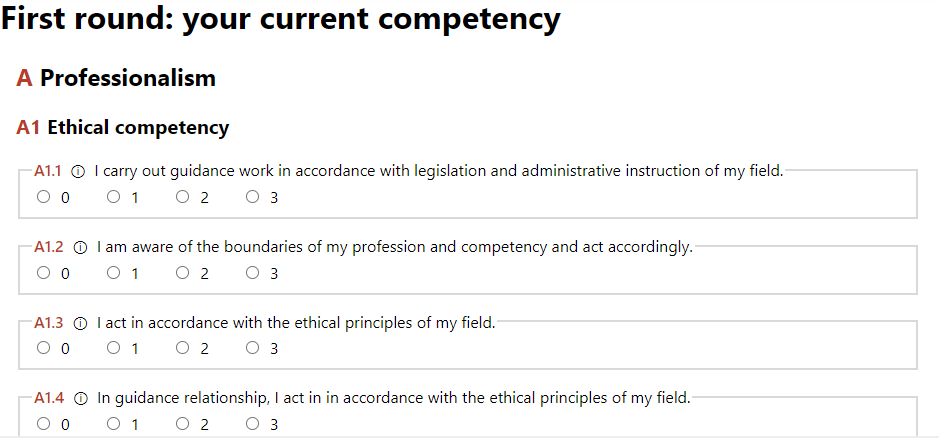939x448 pixels.
Task: Select rating 2 for A1.3
Action: 183,347
